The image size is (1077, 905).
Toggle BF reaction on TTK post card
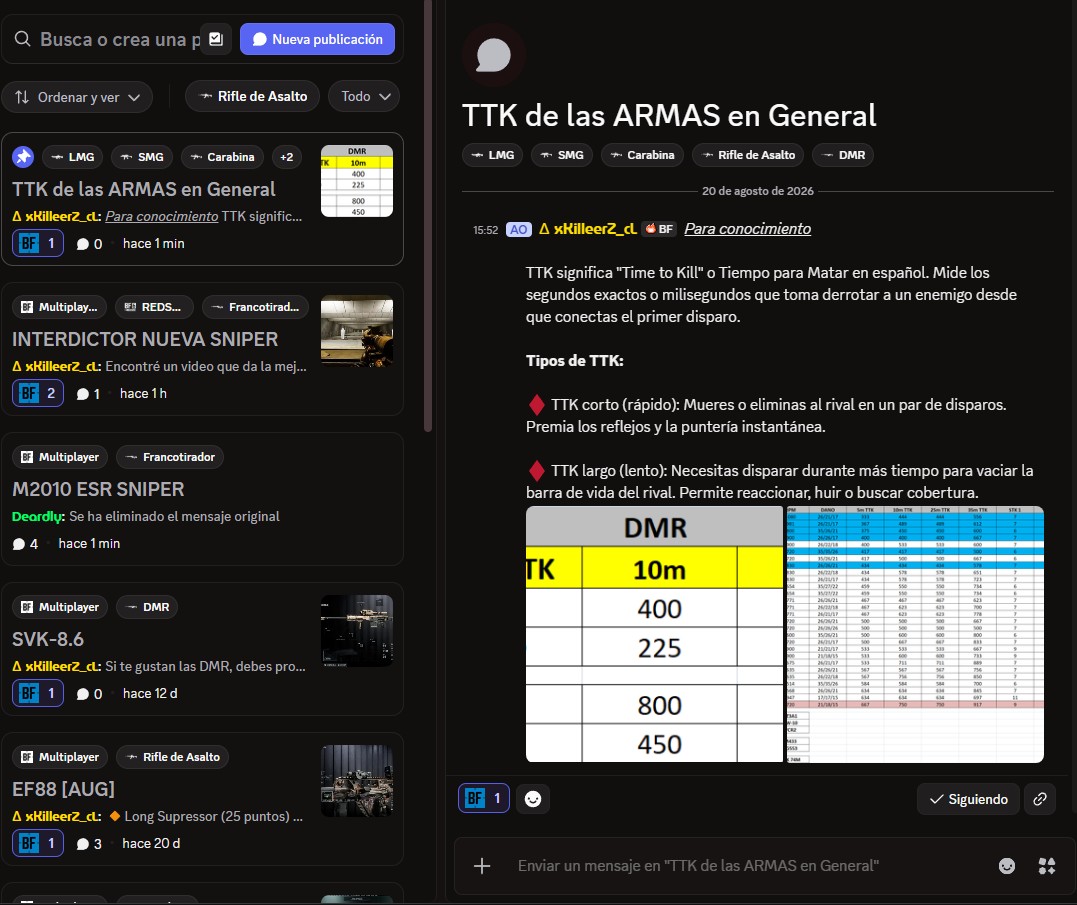tap(38, 243)
